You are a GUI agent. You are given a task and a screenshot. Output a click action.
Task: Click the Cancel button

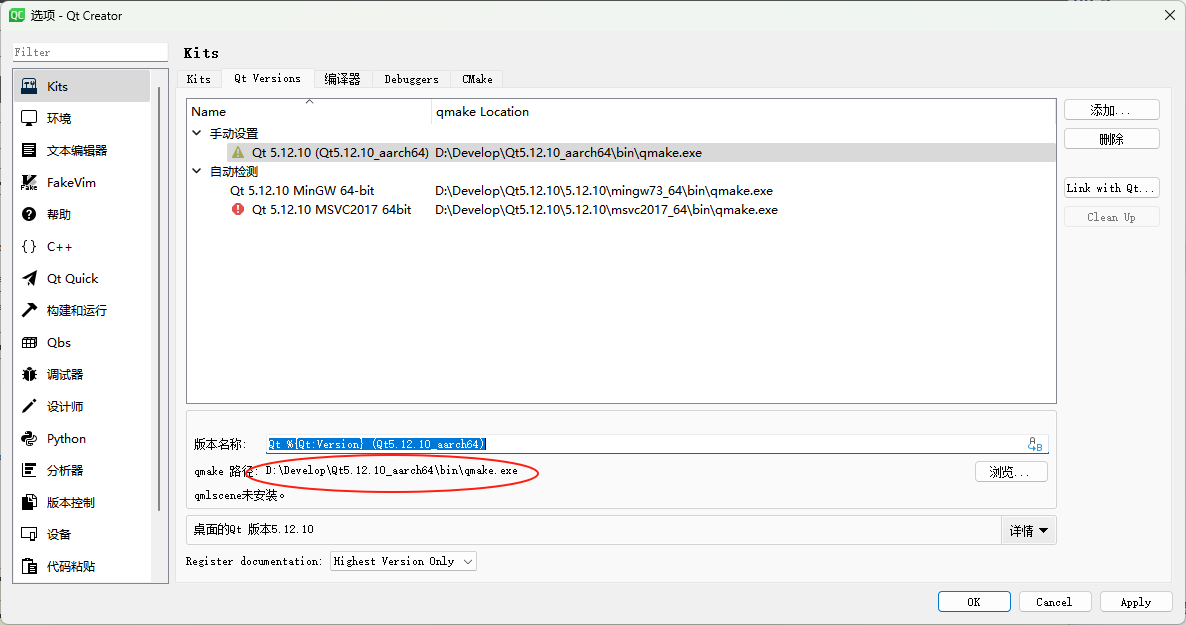coord(1054,602)
